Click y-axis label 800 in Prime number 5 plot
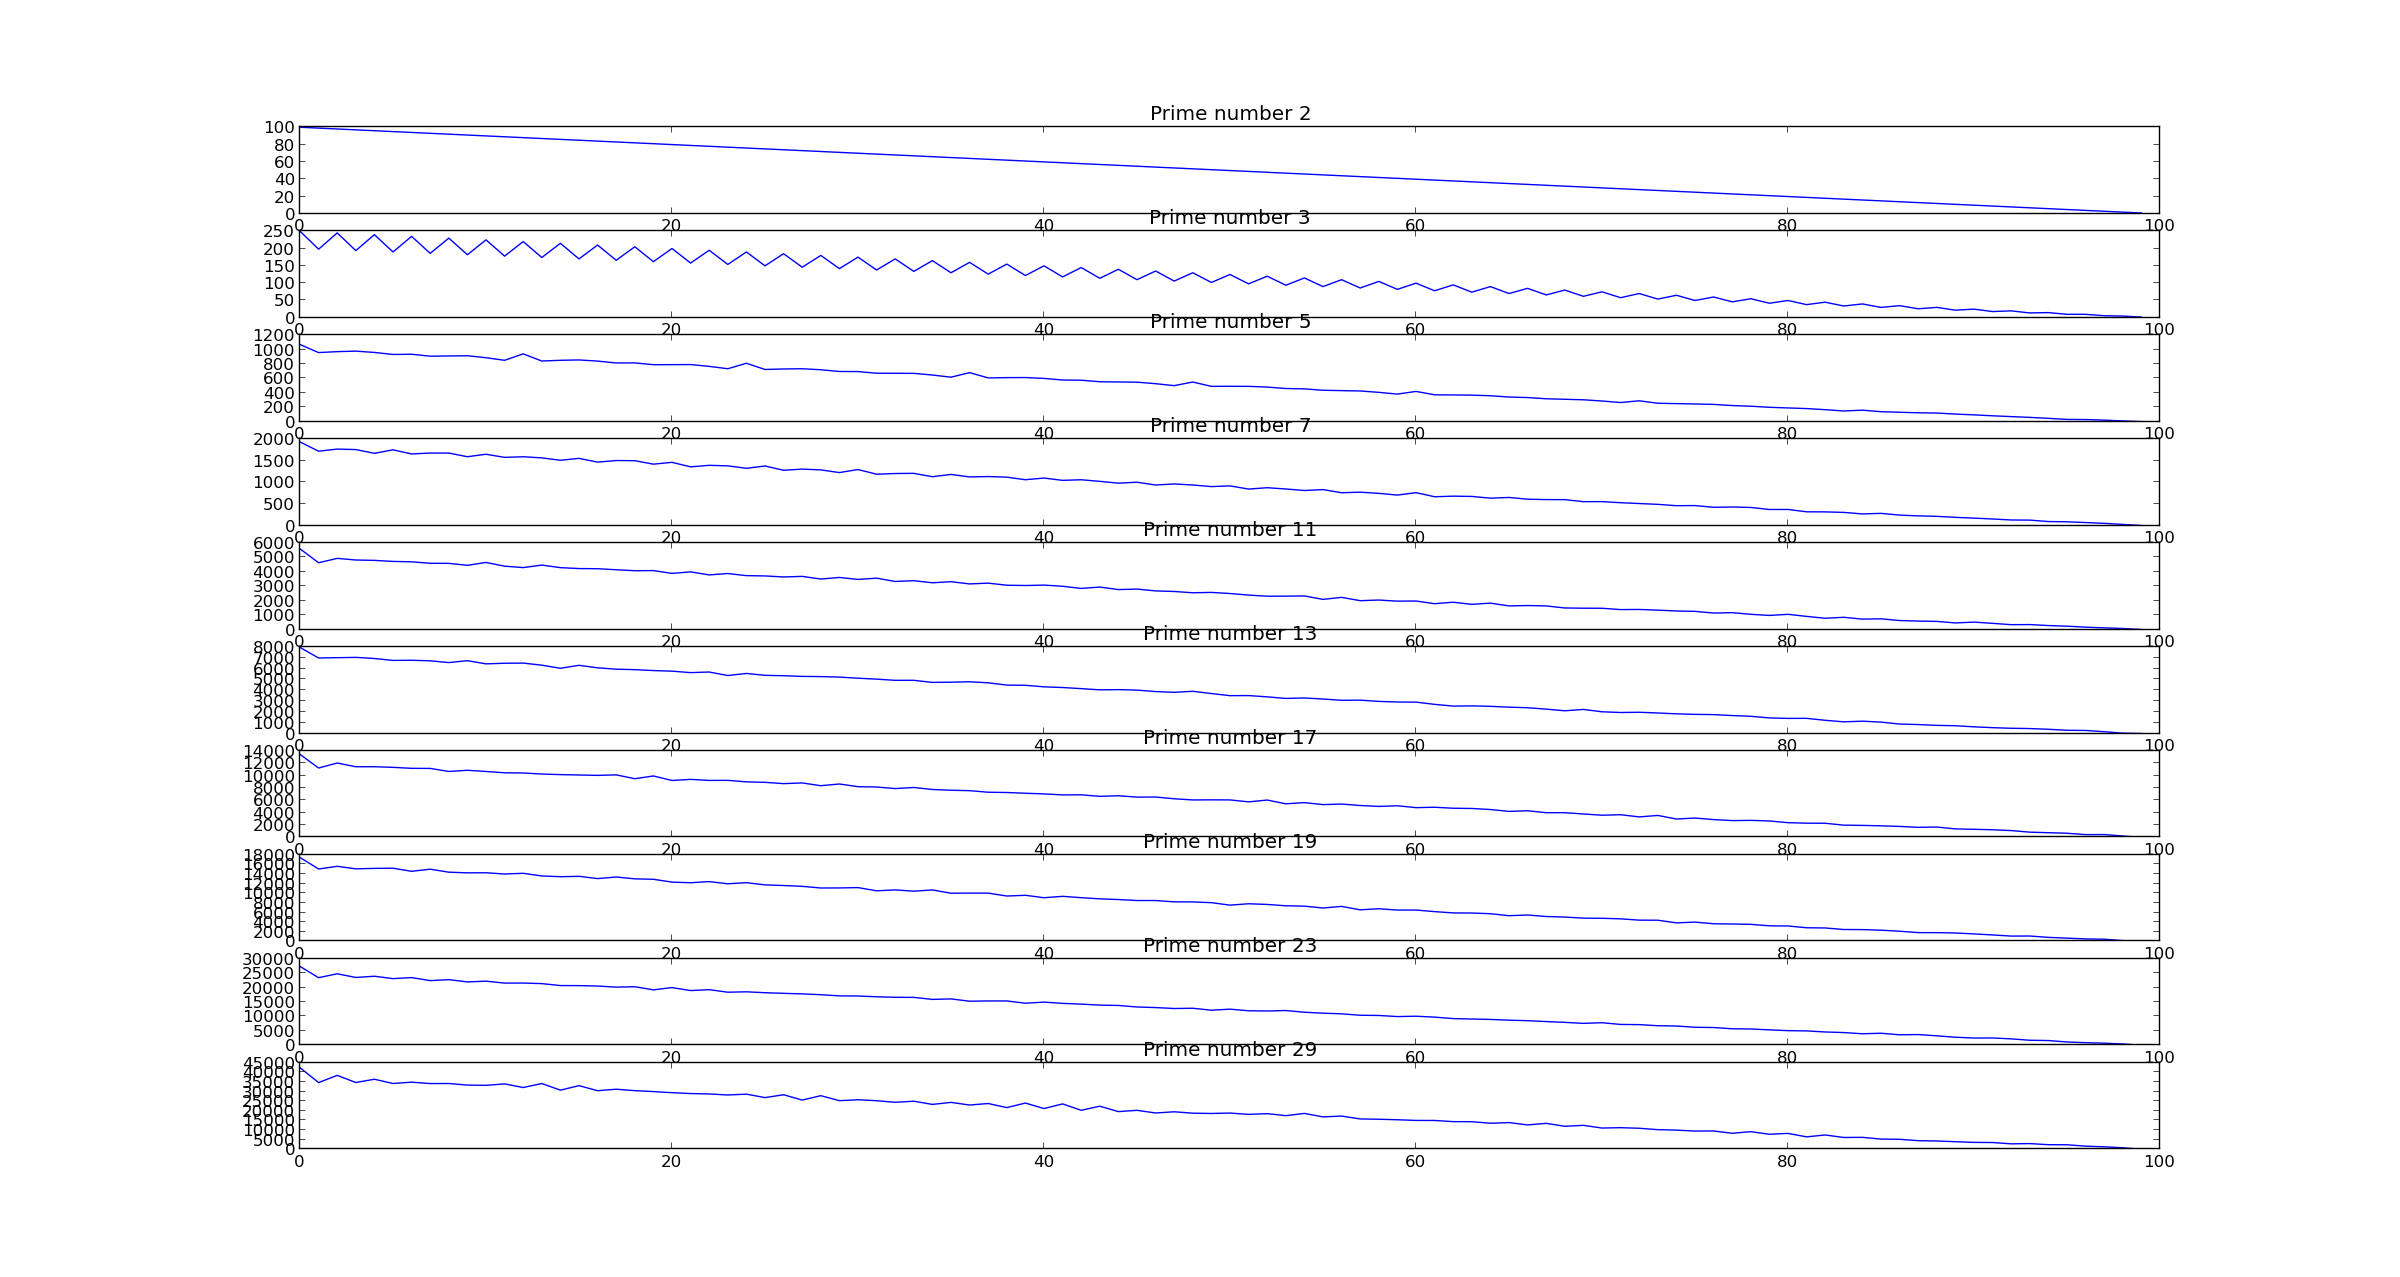2400x1277 pixels. click(x=279, y=364)
